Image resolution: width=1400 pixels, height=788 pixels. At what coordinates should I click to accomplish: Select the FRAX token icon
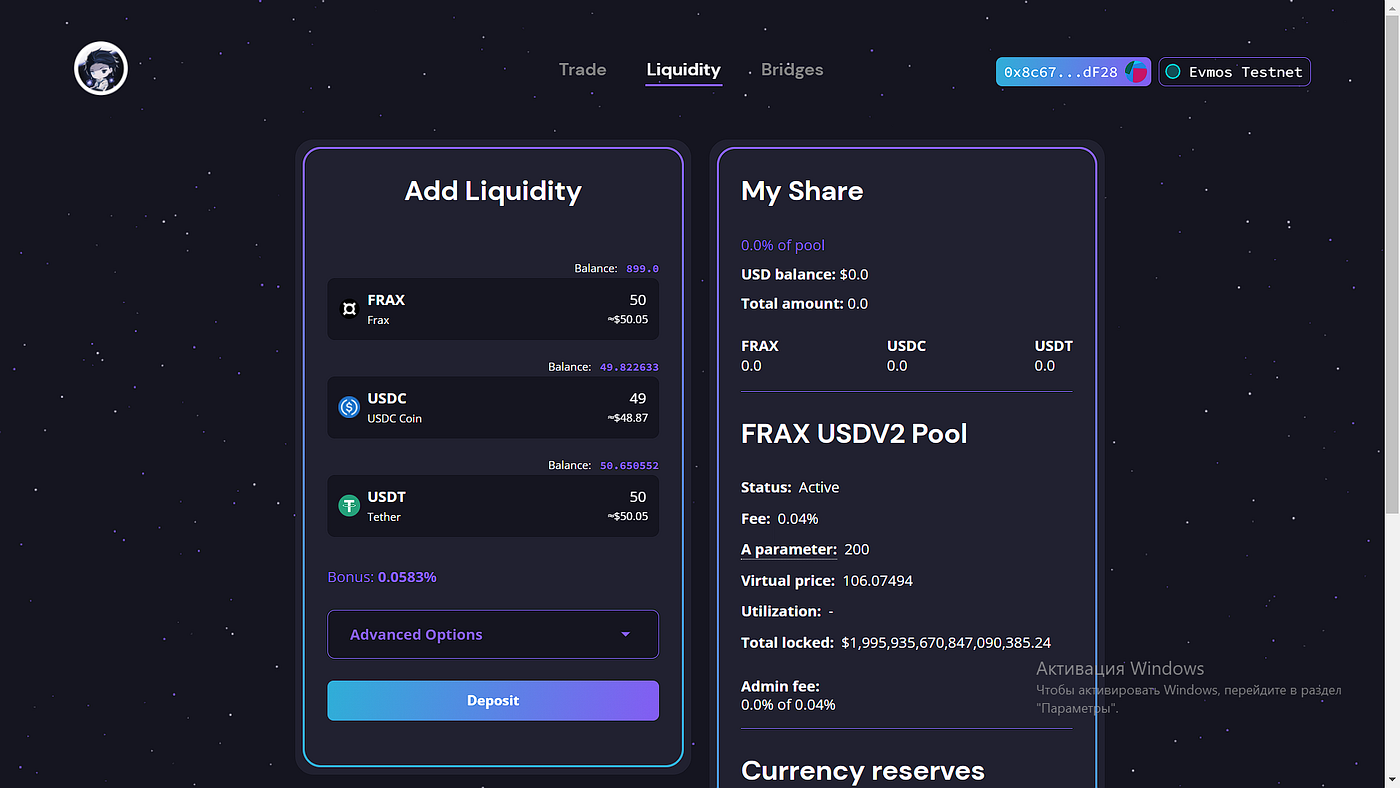pos(349,309)
